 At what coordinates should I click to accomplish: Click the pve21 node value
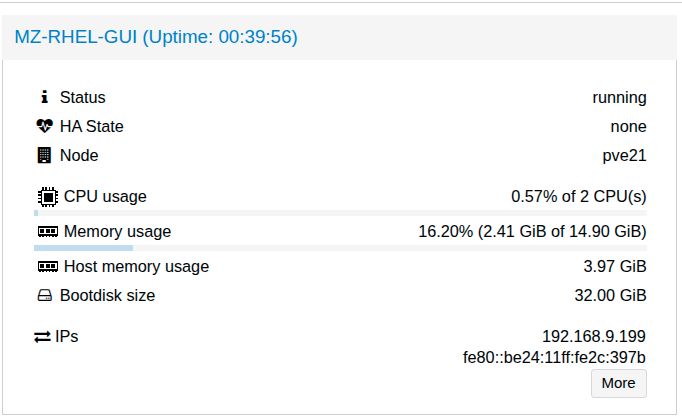click(x=624, y=156)
